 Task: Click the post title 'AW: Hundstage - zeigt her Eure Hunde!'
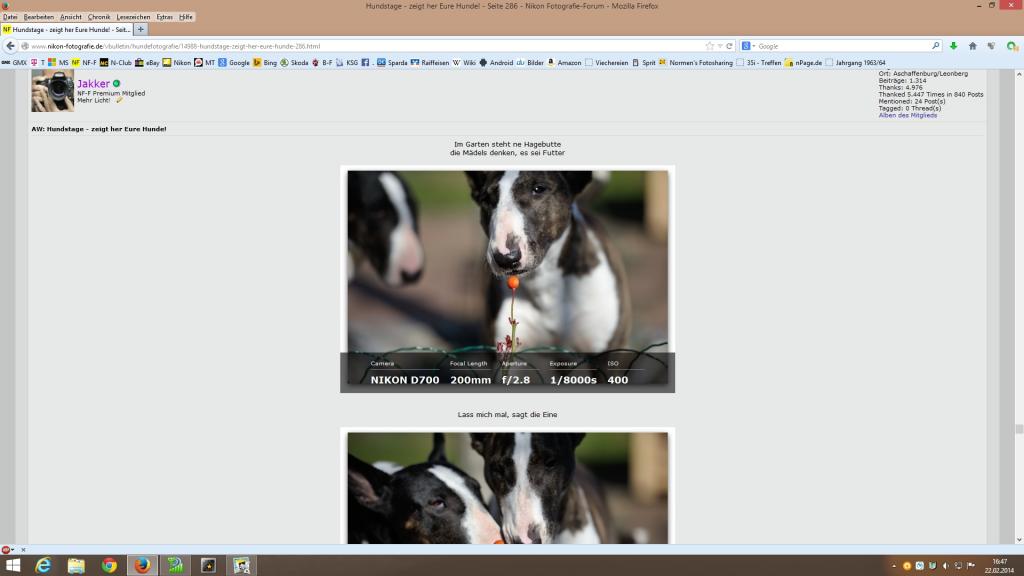pyautogui.click(x=99, y=129)
